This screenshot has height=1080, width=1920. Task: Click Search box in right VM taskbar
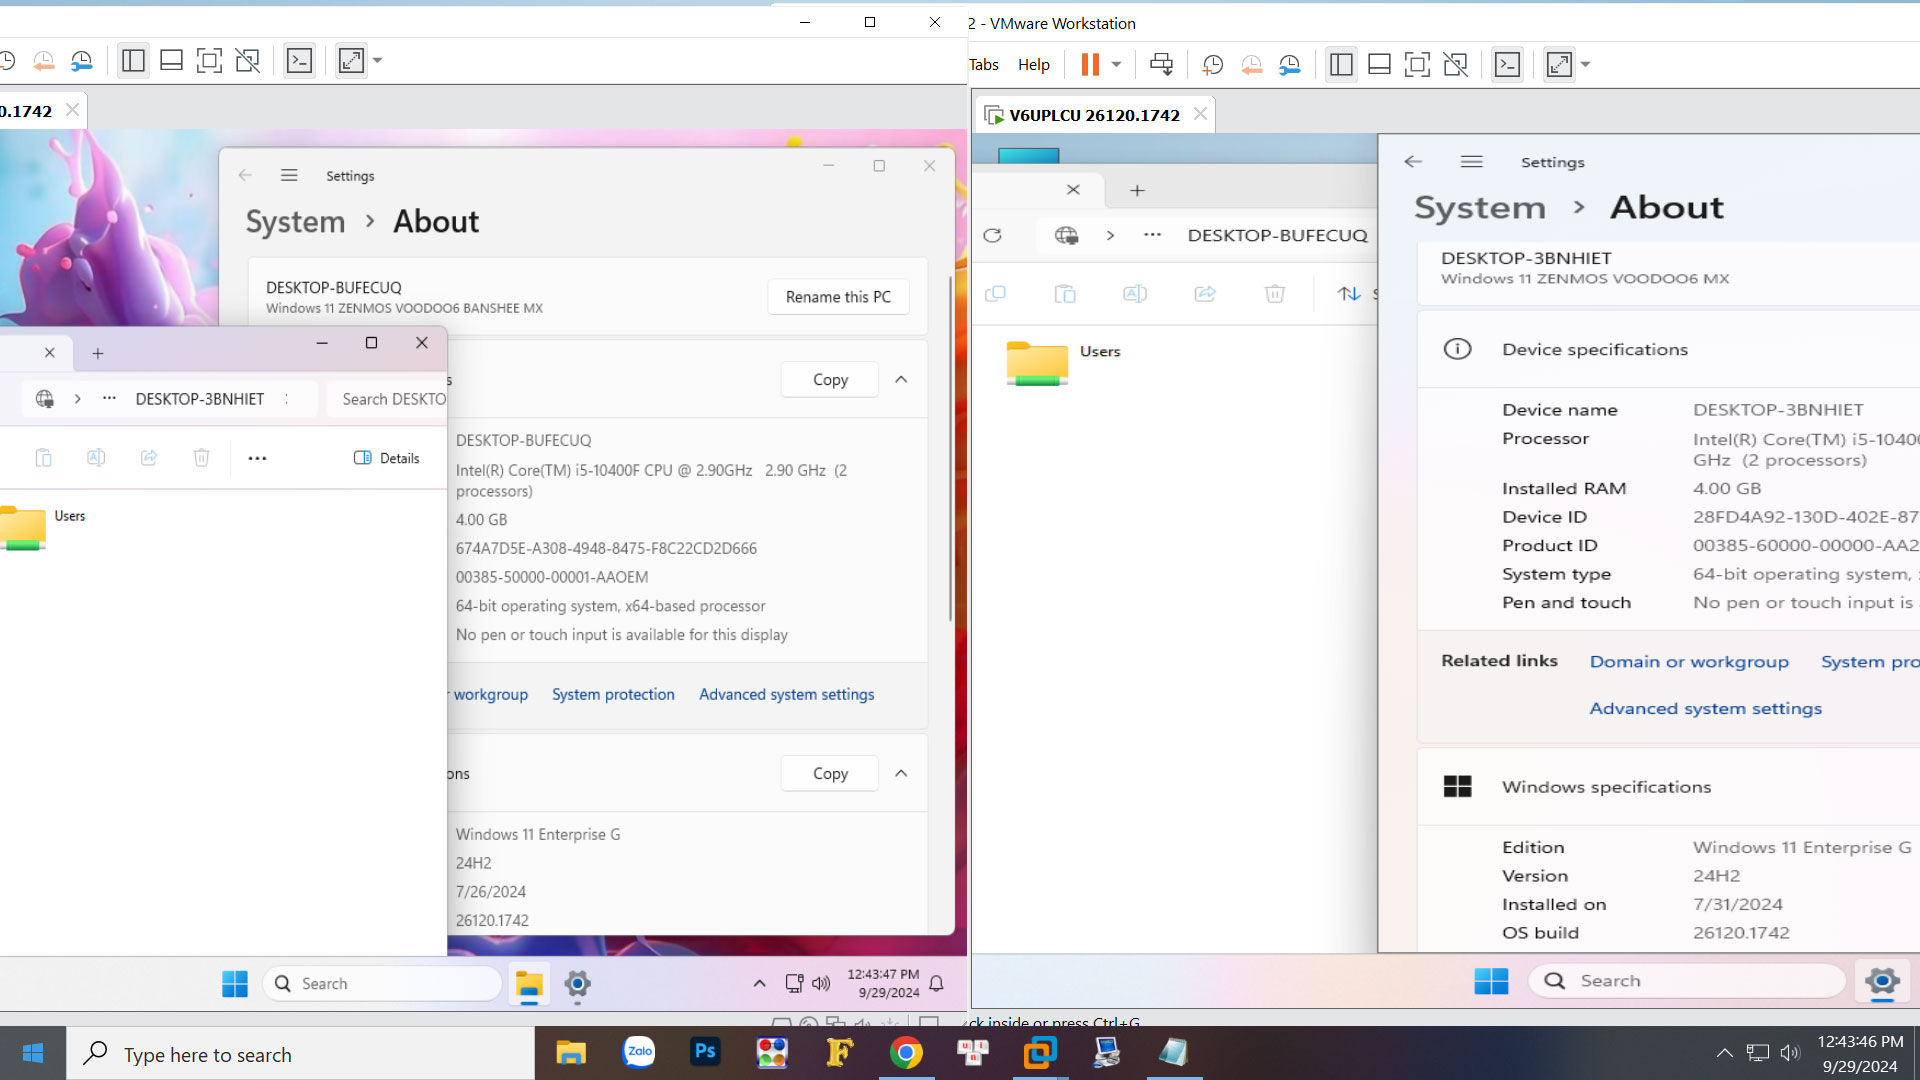click(x=1687, y=981)
